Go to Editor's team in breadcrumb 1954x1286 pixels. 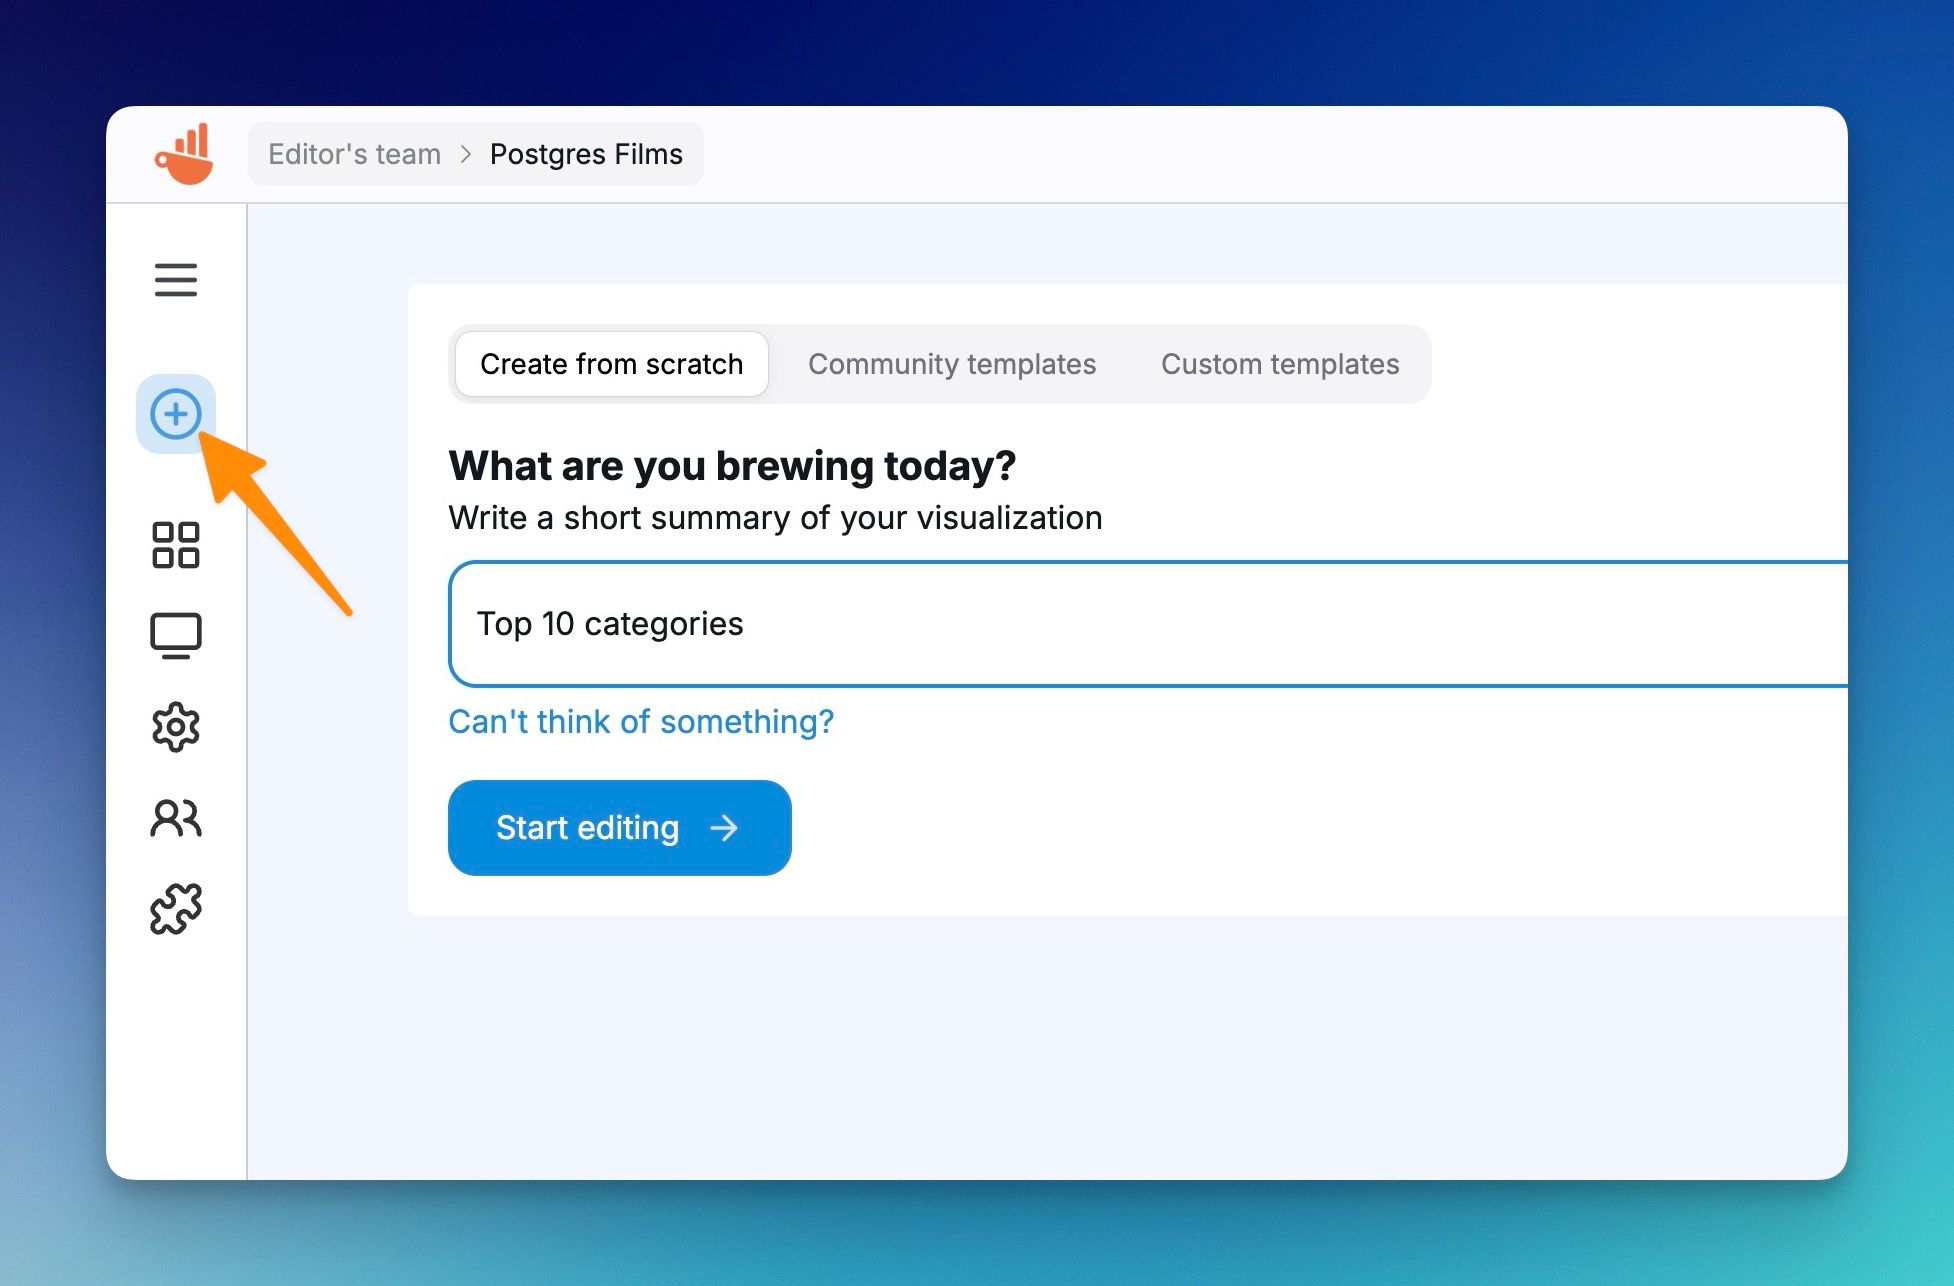click(354, 154)
